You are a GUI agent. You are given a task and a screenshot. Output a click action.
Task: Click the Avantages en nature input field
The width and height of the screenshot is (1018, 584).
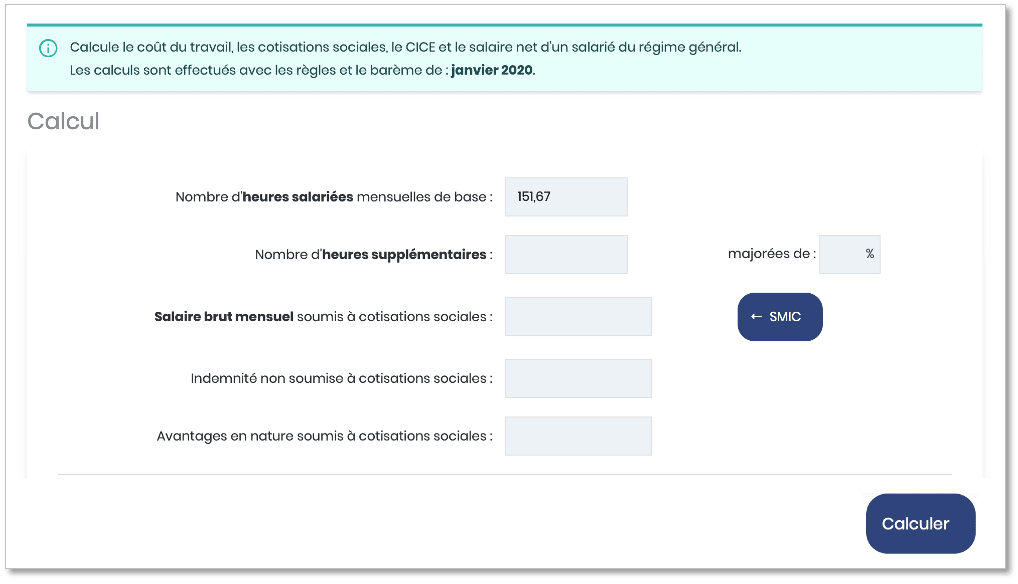[x=578, y=436]
